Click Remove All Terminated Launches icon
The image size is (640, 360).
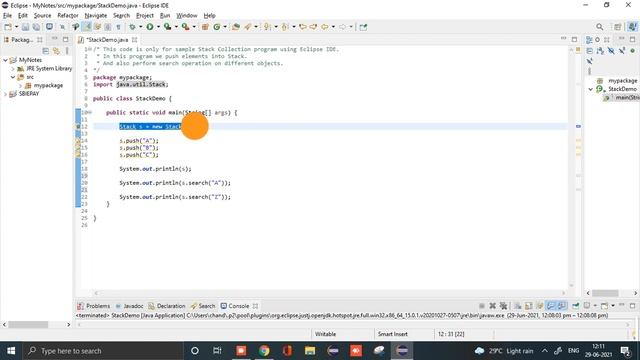tap(504, 306)
